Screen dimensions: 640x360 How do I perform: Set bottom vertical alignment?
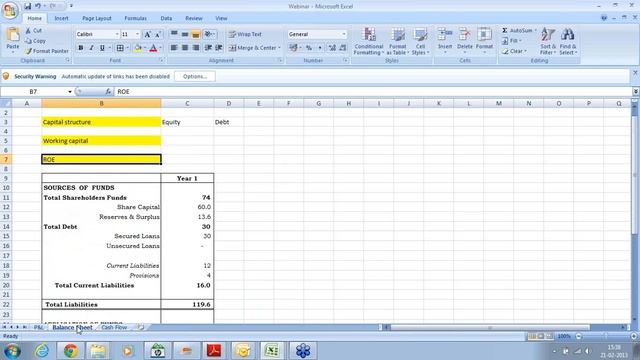[x=196, y=34]
